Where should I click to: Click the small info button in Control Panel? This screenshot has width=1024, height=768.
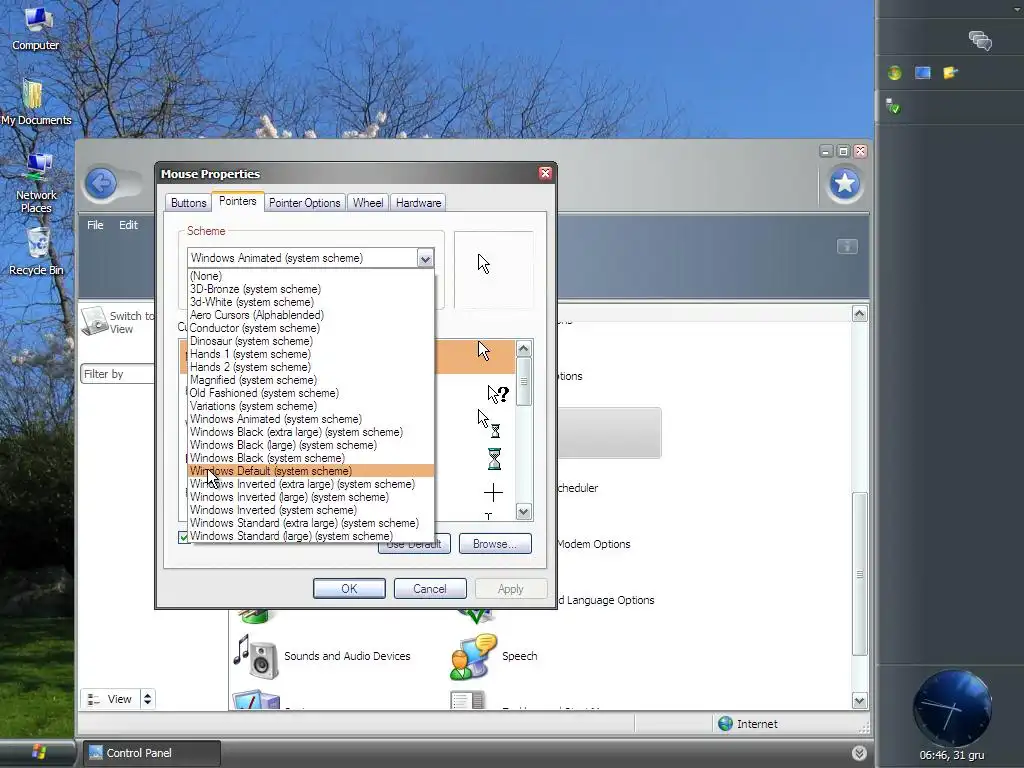[847, 246]
